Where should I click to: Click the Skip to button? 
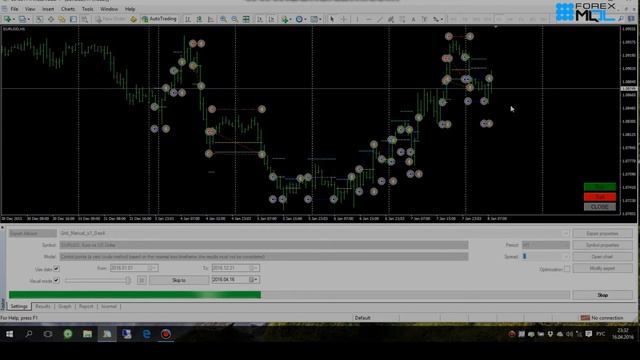179,280
